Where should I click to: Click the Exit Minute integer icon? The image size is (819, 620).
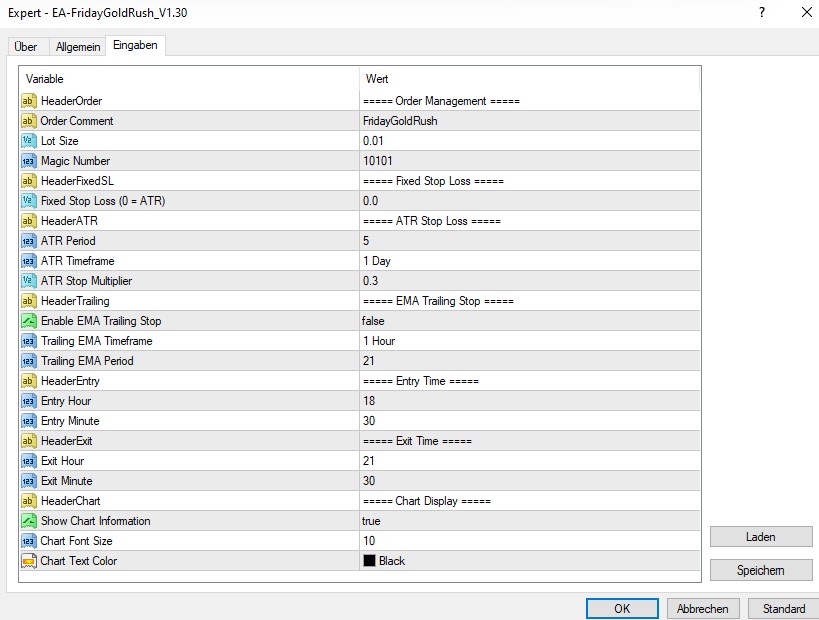pos(28,481)
